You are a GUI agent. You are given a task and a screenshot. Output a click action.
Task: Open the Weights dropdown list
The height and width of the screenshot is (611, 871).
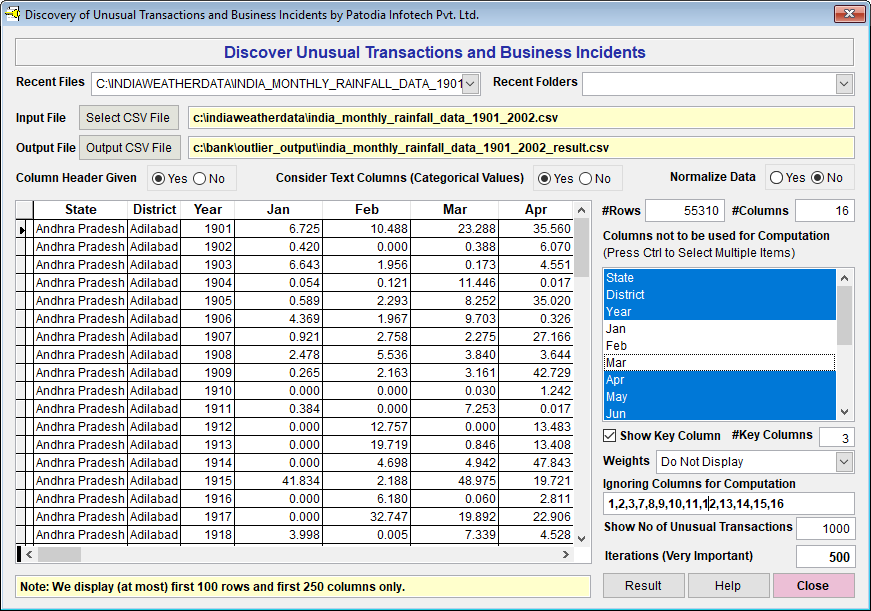coord(844,462)
